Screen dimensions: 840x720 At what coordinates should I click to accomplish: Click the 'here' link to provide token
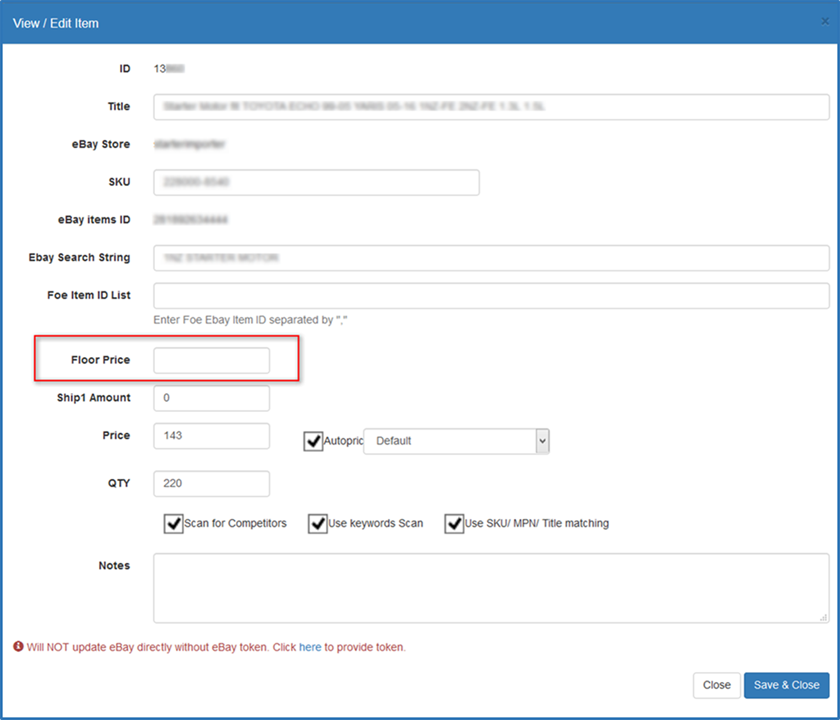[x=310, y=647]
